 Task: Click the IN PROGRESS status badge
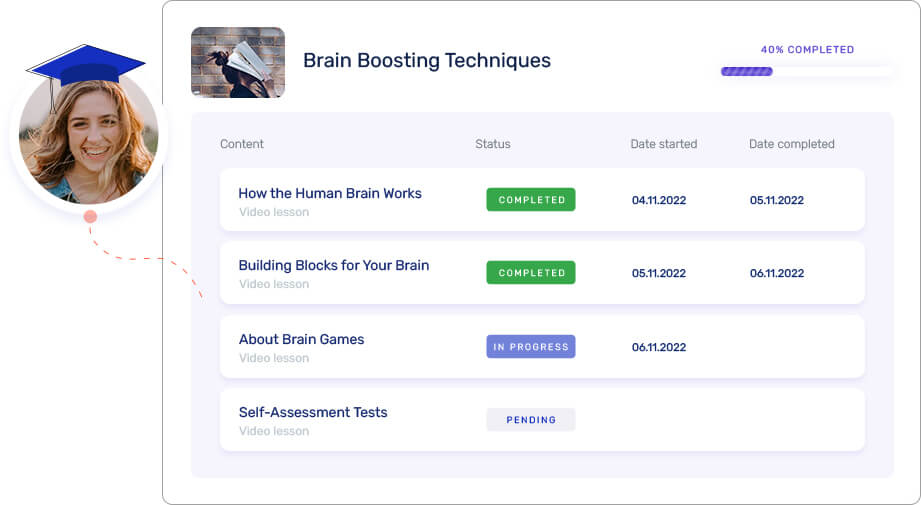coord(531,346)
